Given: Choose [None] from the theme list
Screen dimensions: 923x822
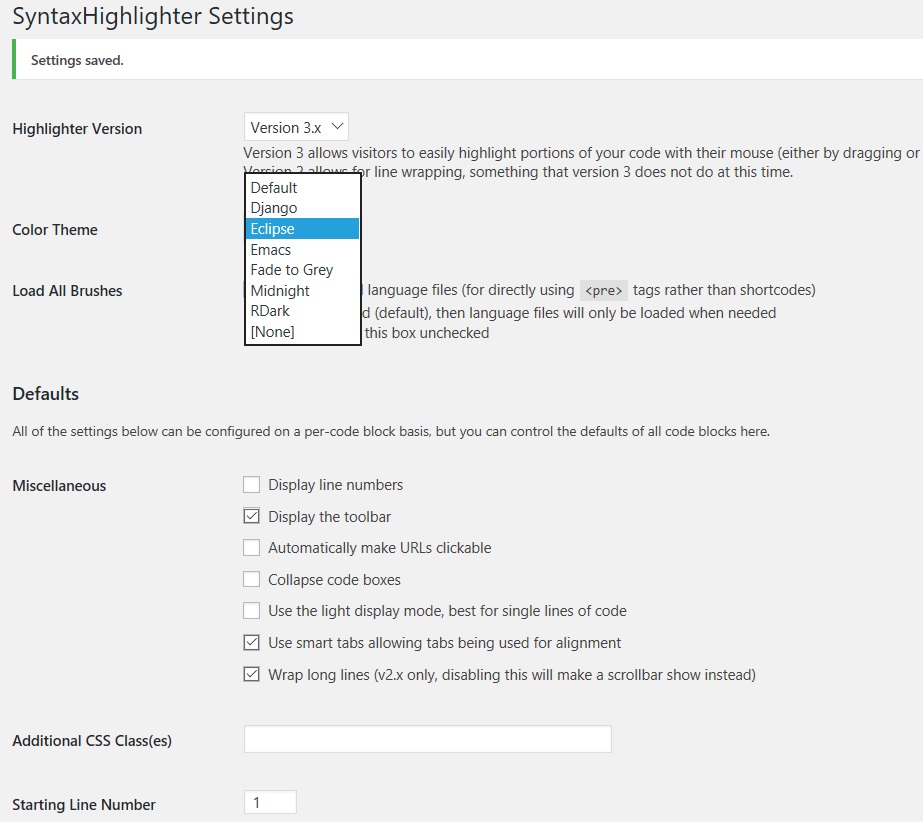Looking at the screenshot, I should tap(302, 332).
